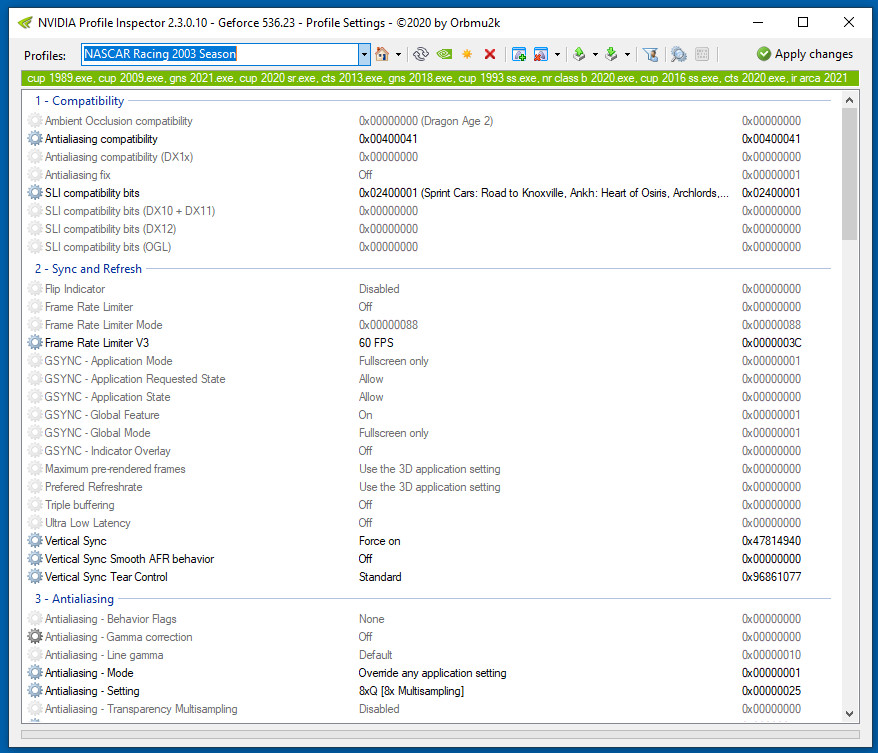Create a new profile with the sun icon
Screen dimensions: 878x753
point(467,54)
